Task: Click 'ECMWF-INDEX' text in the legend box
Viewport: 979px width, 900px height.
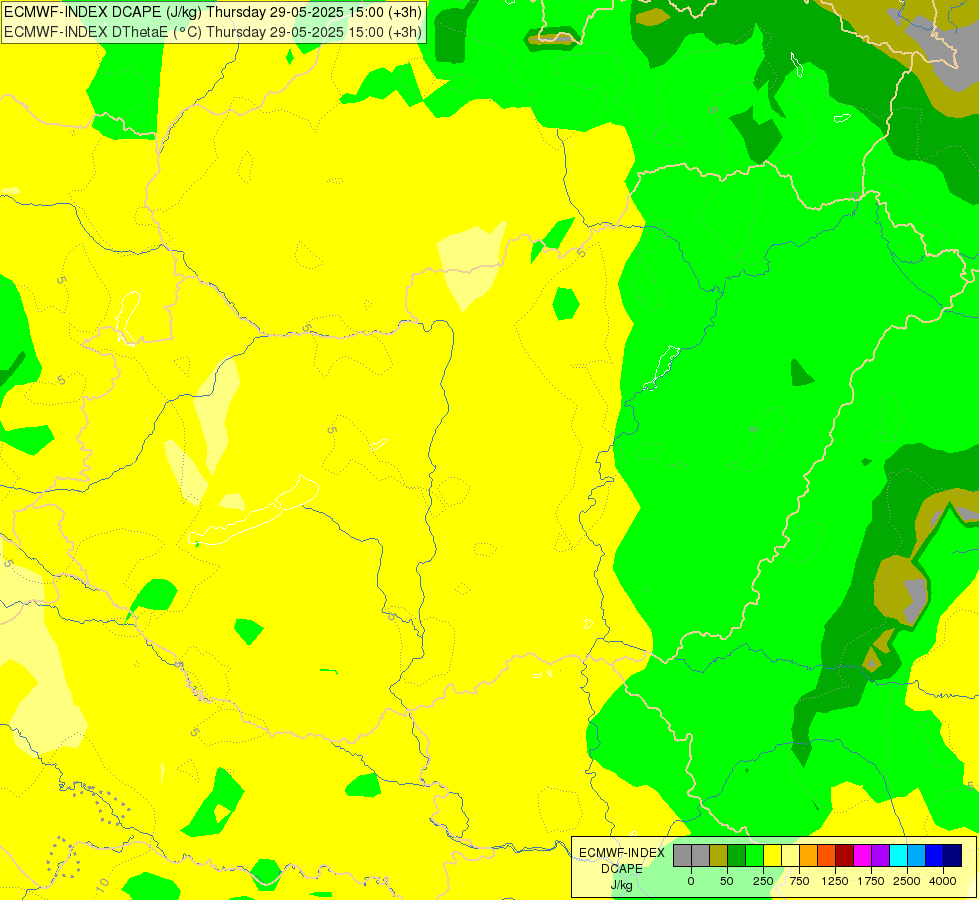Action: 622,853
